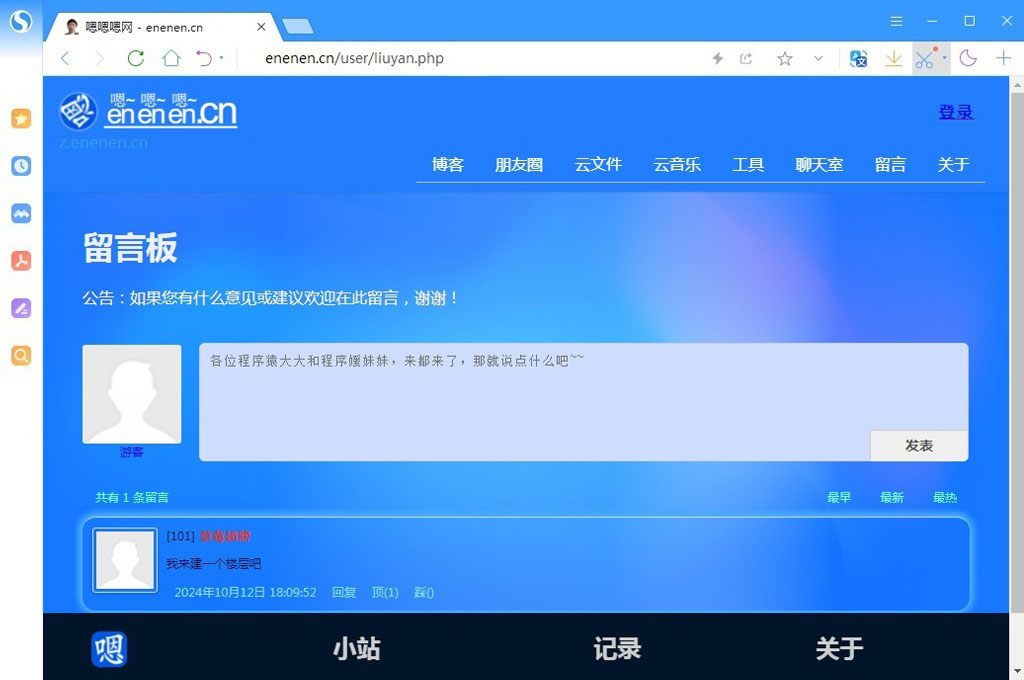Open dropdown next to undo arrow
1024x680 pixels.
point(221,58)
